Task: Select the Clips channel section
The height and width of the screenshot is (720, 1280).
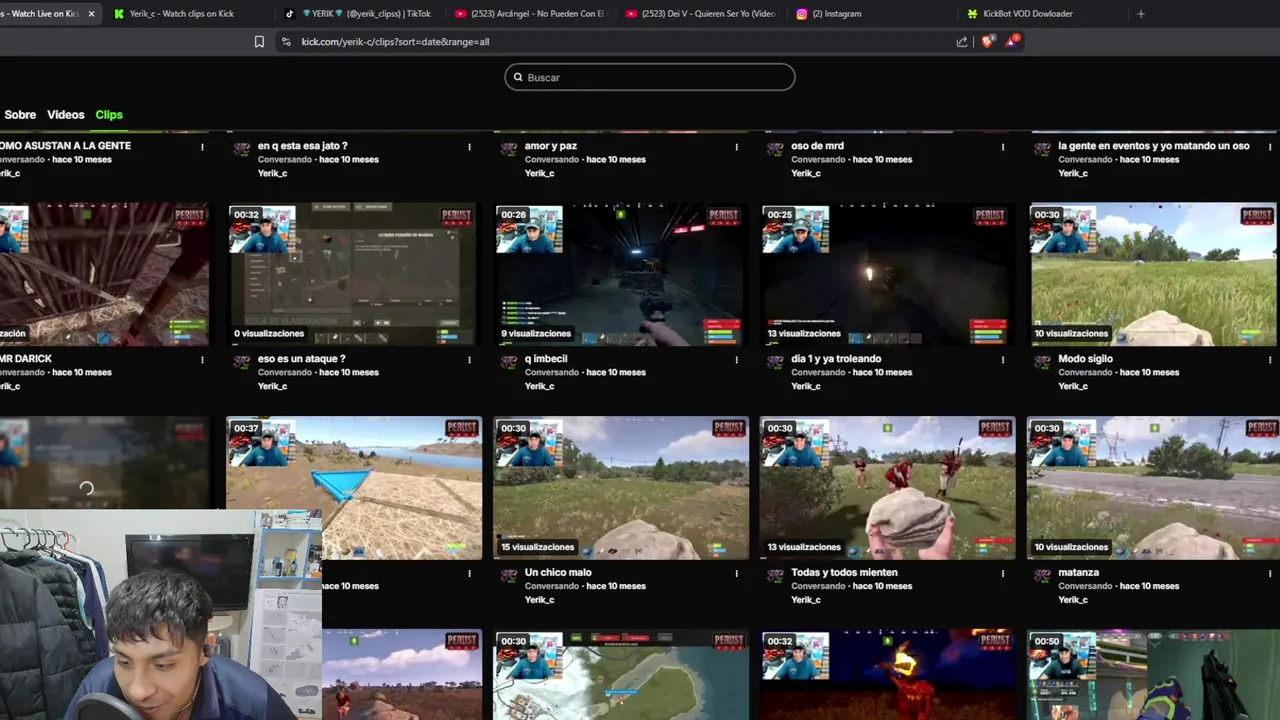Action: (x=109, y=115)
